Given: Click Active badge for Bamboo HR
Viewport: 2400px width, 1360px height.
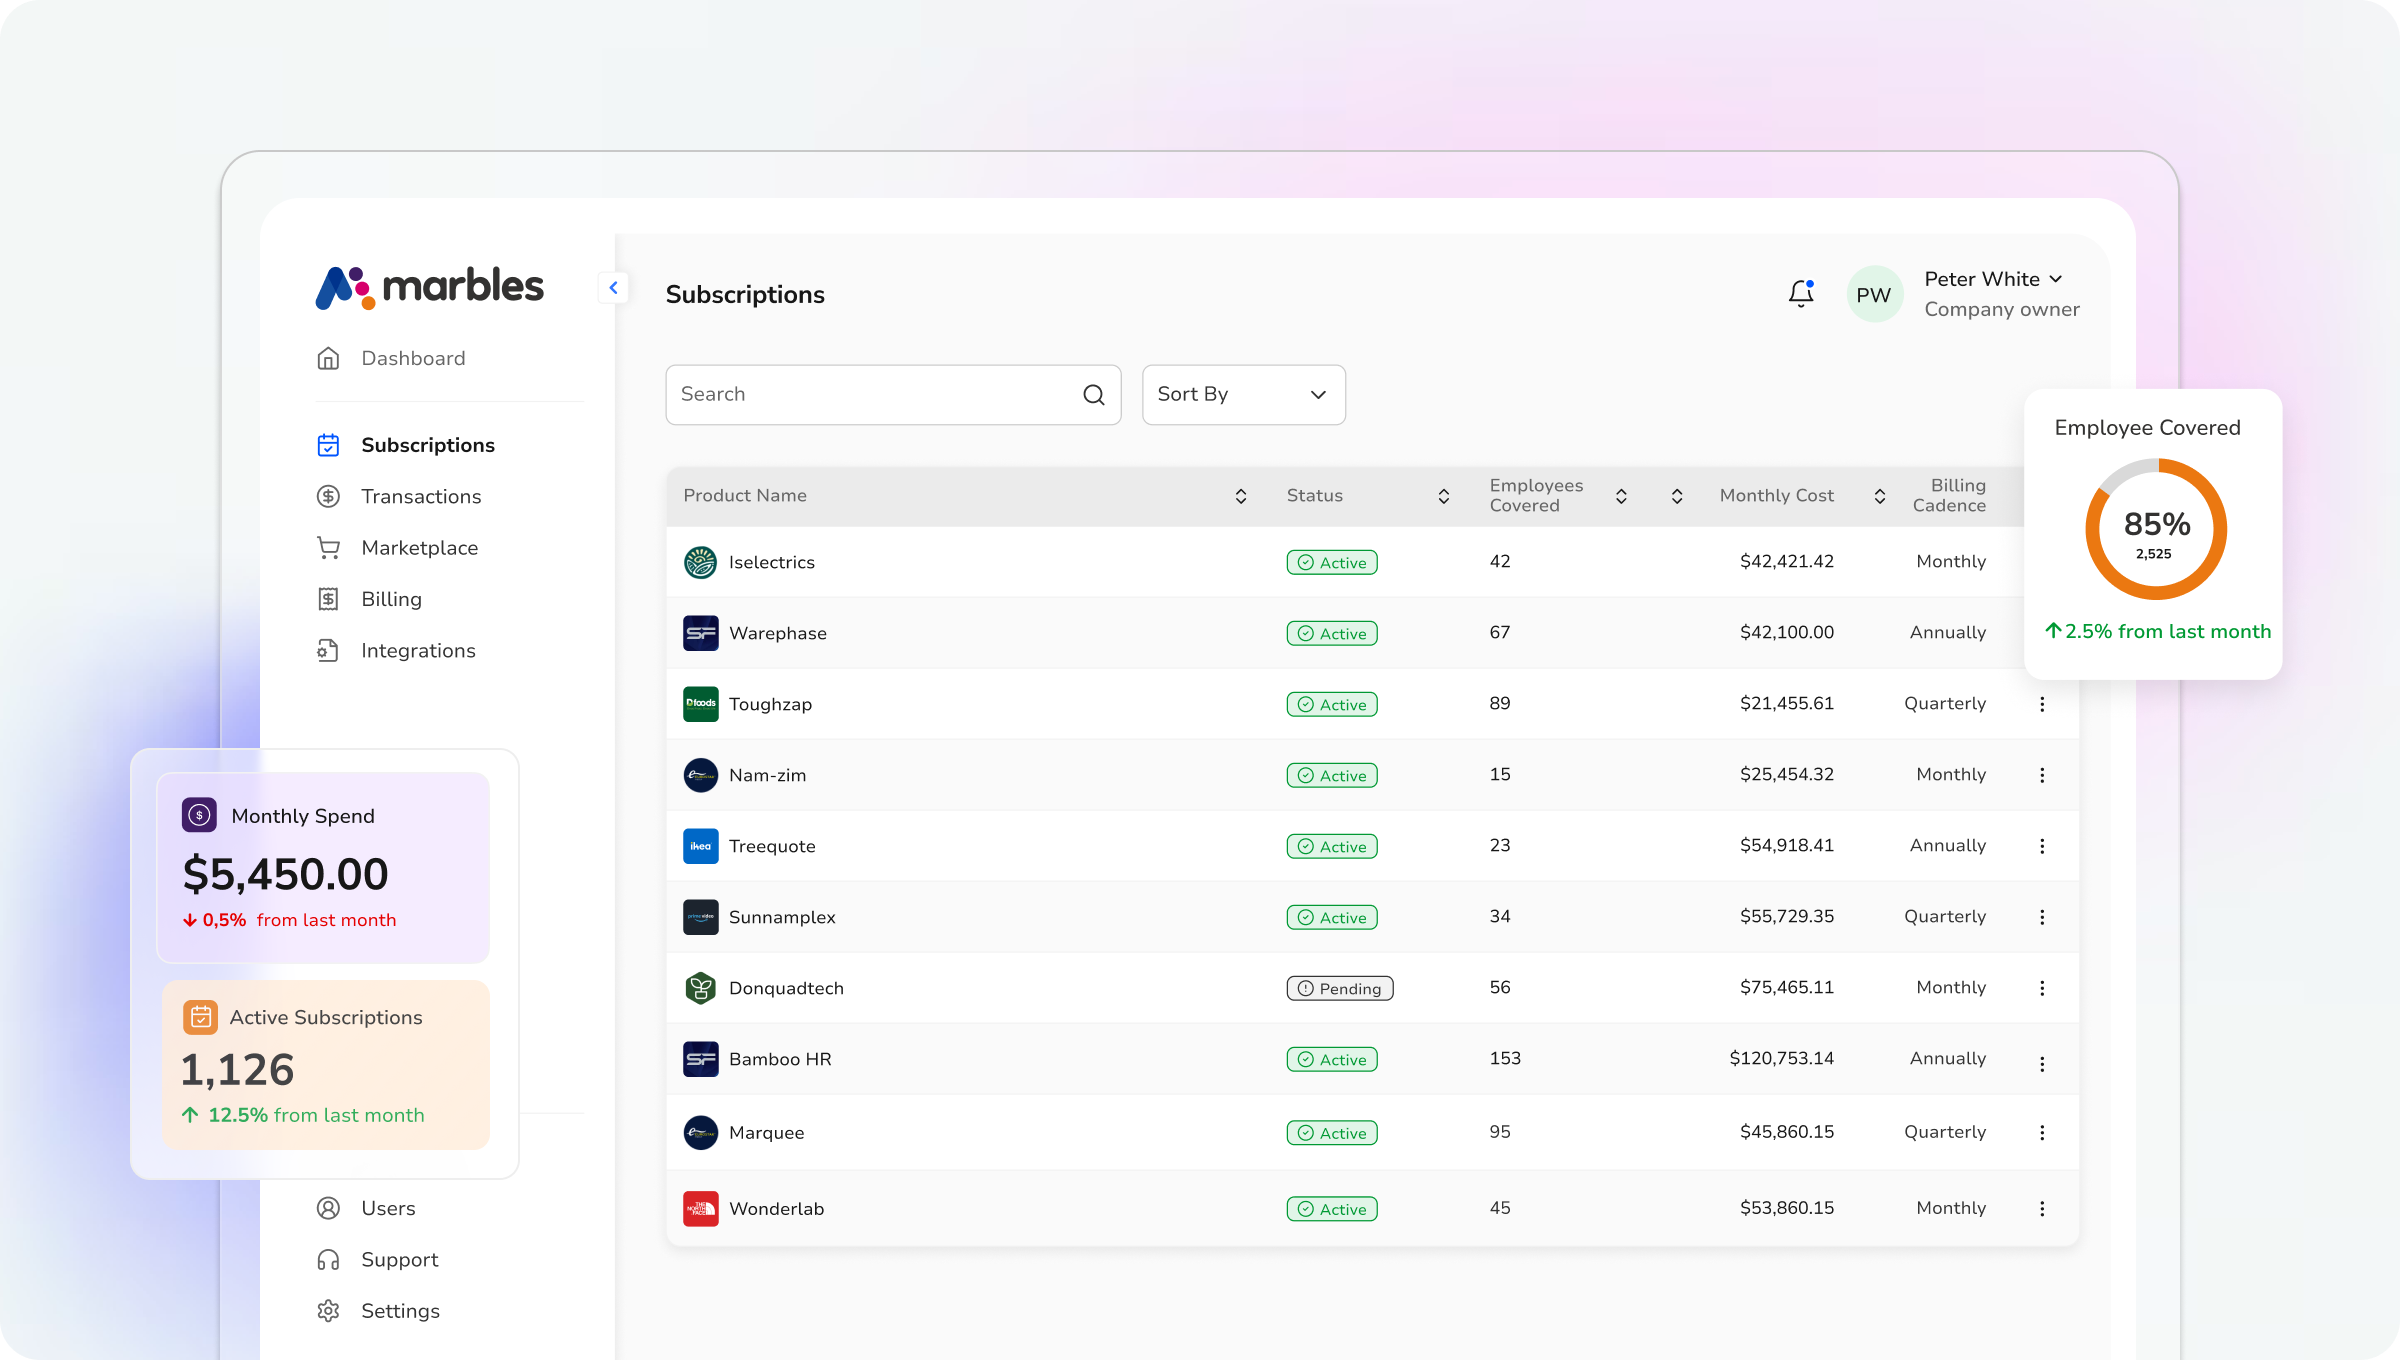Looking at the screenshot, I should click(1332, 1059).
